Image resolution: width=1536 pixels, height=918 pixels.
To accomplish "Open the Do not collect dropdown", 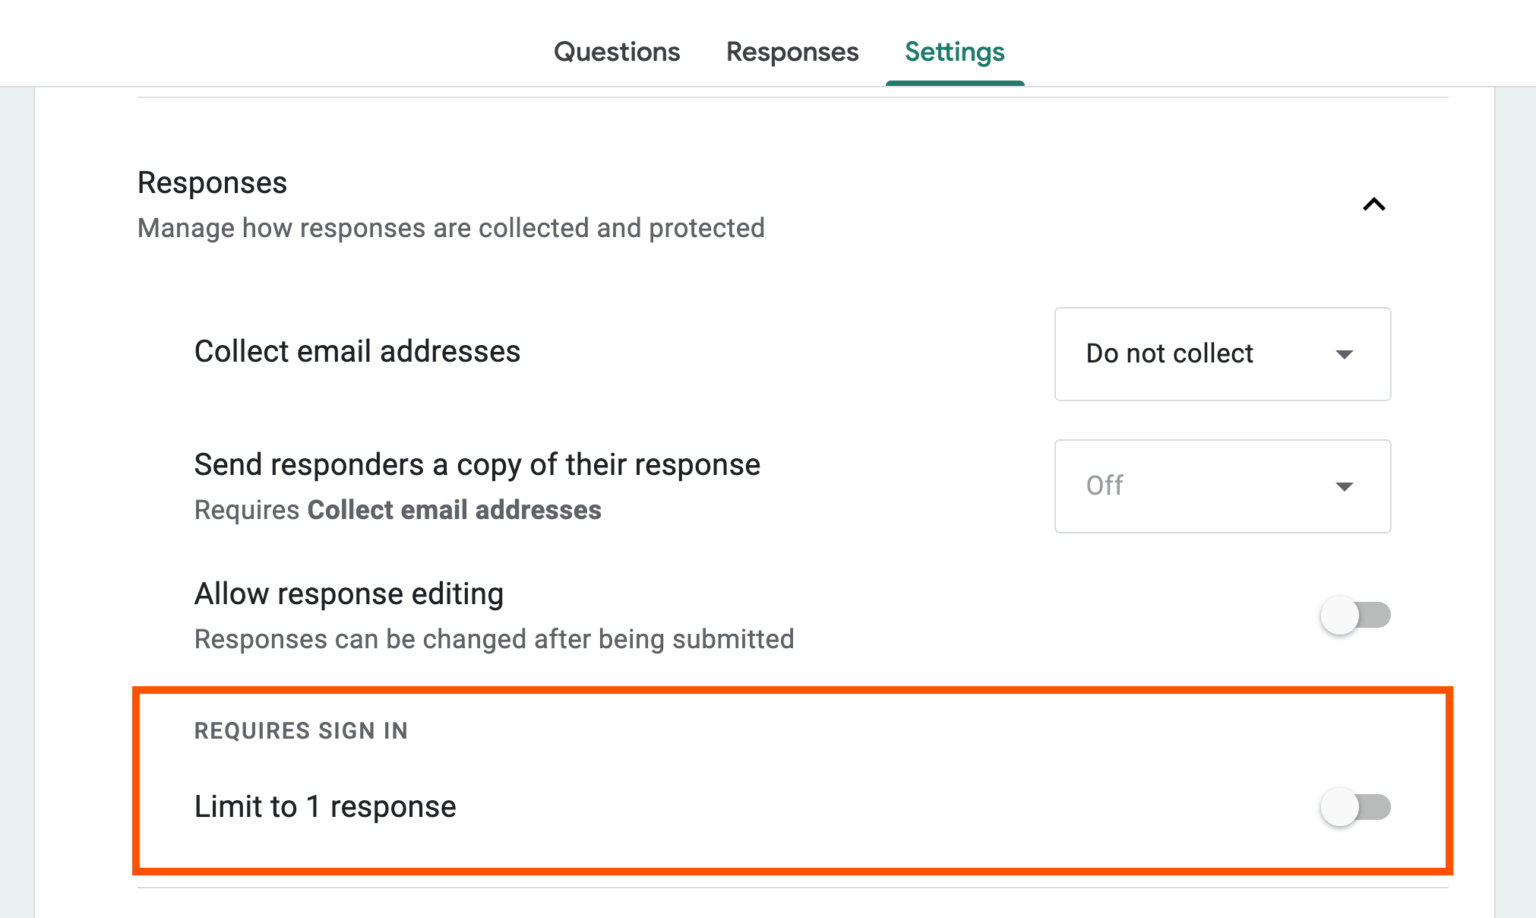I will pyautogui.click(x=1221, y=354).
